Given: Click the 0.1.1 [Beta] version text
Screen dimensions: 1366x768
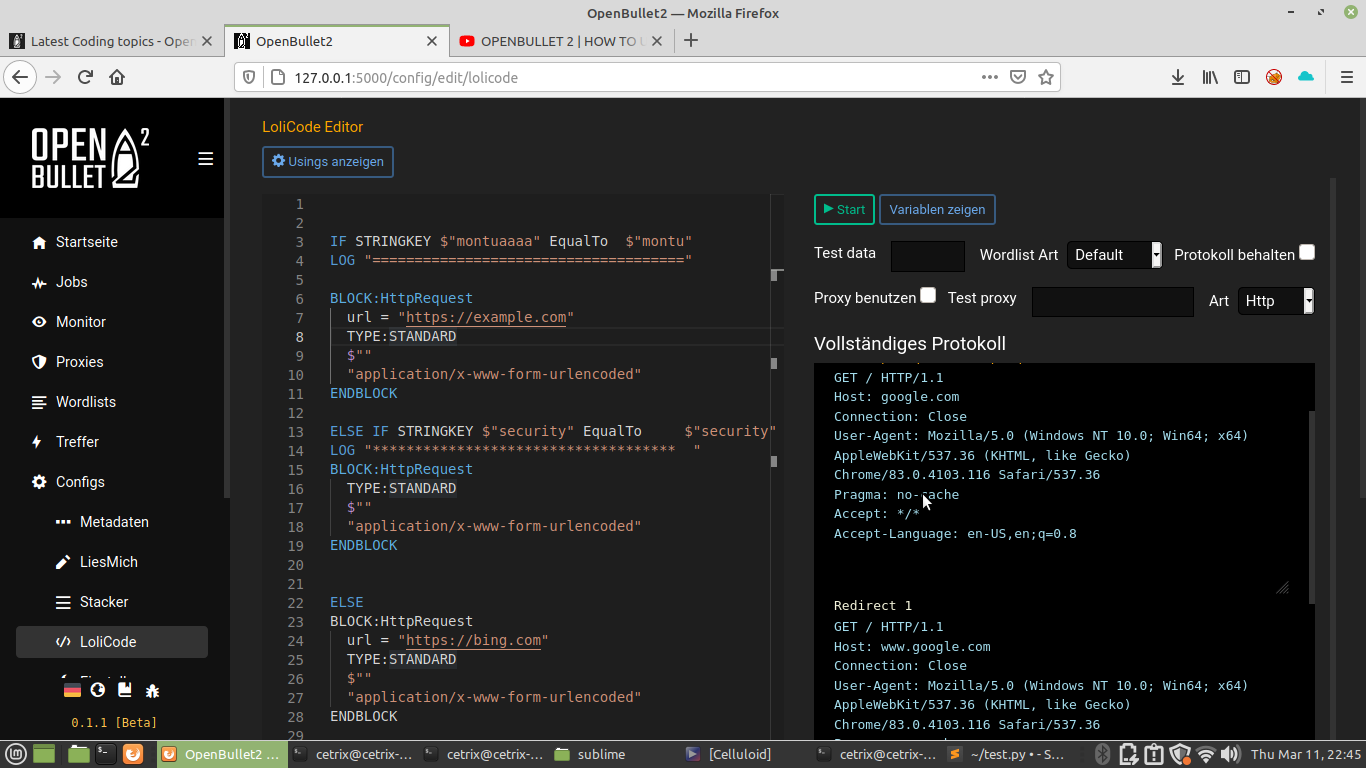Looking at the screenshot, I should point(113,722).
